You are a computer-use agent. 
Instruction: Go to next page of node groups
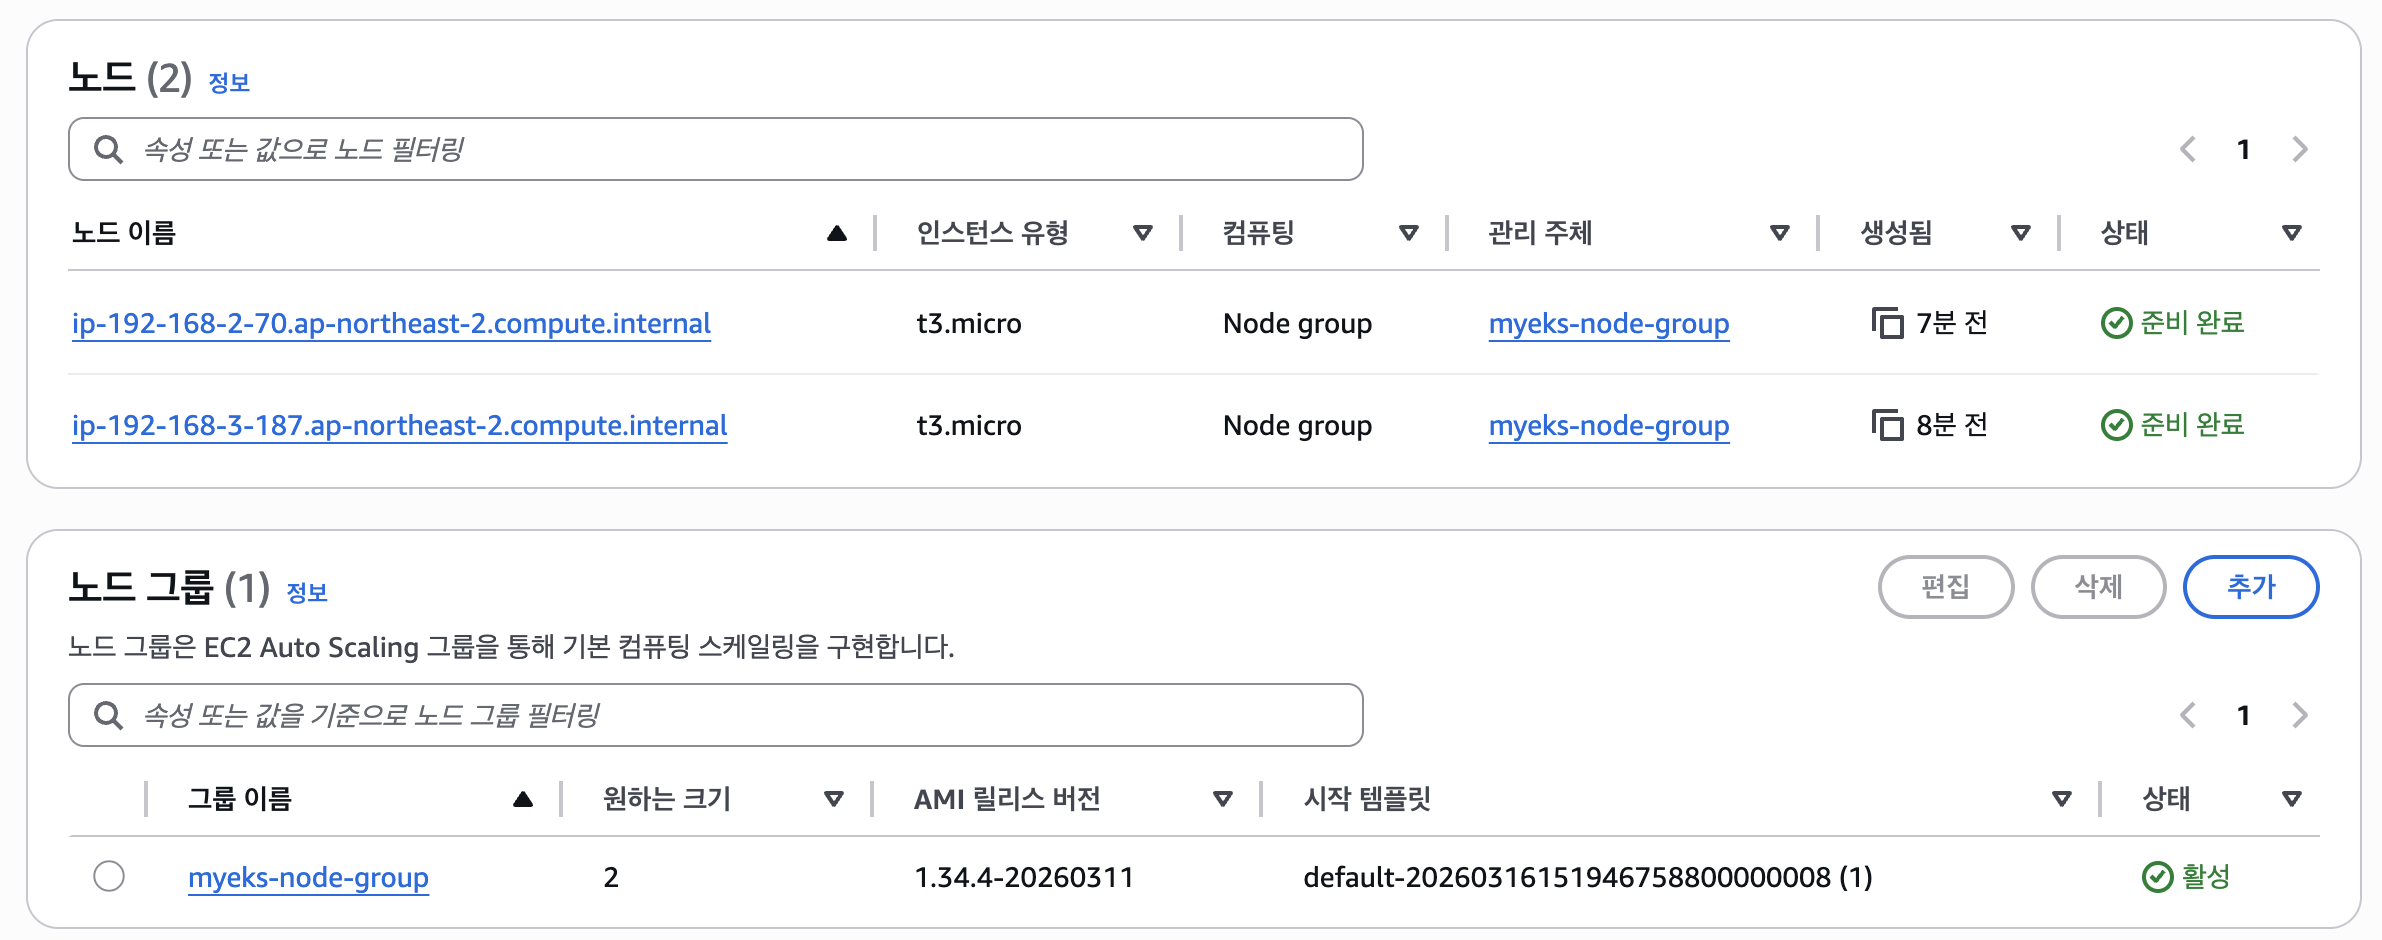click(x=2300, y=716)
